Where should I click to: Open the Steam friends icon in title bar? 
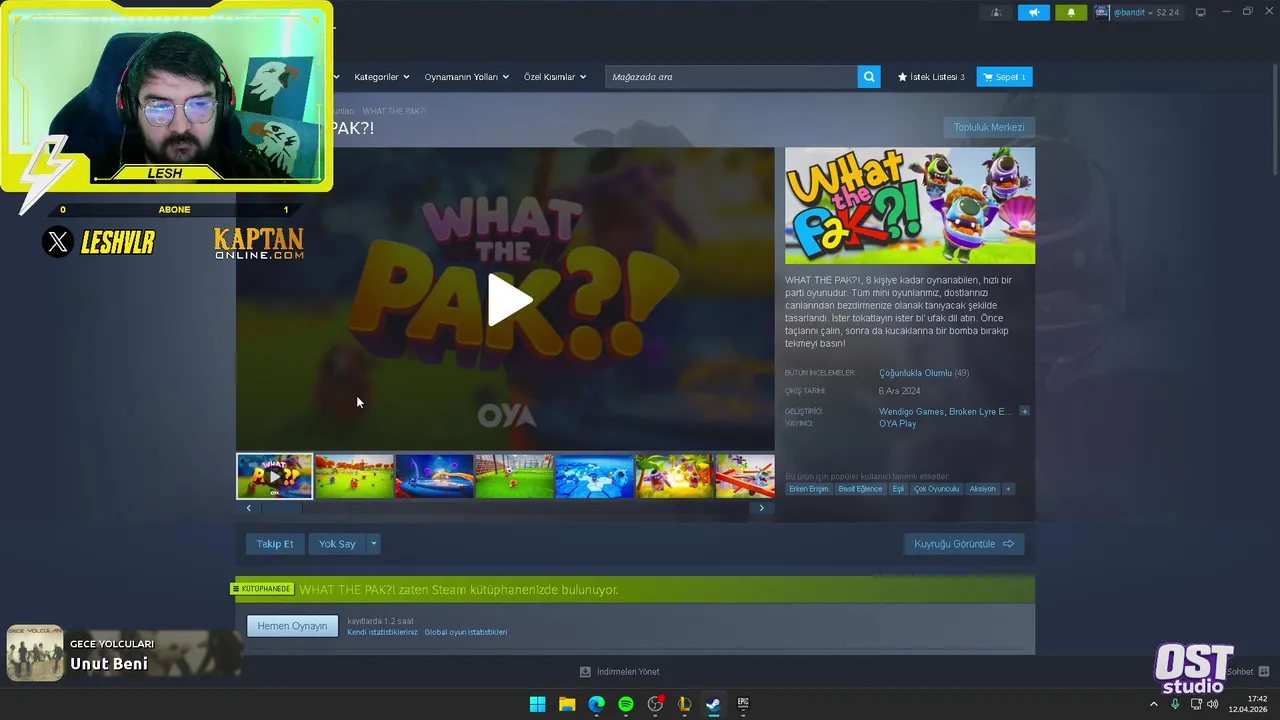[996, 12]
